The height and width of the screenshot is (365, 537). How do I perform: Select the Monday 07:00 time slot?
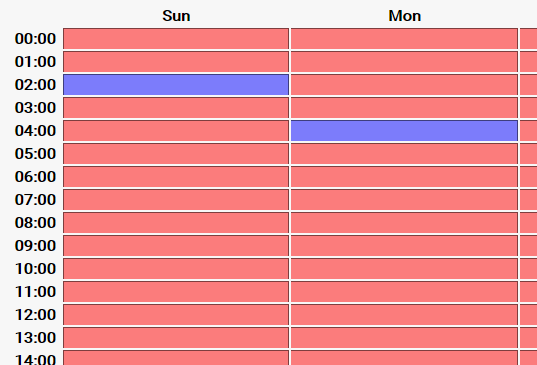tap(404, 200)
